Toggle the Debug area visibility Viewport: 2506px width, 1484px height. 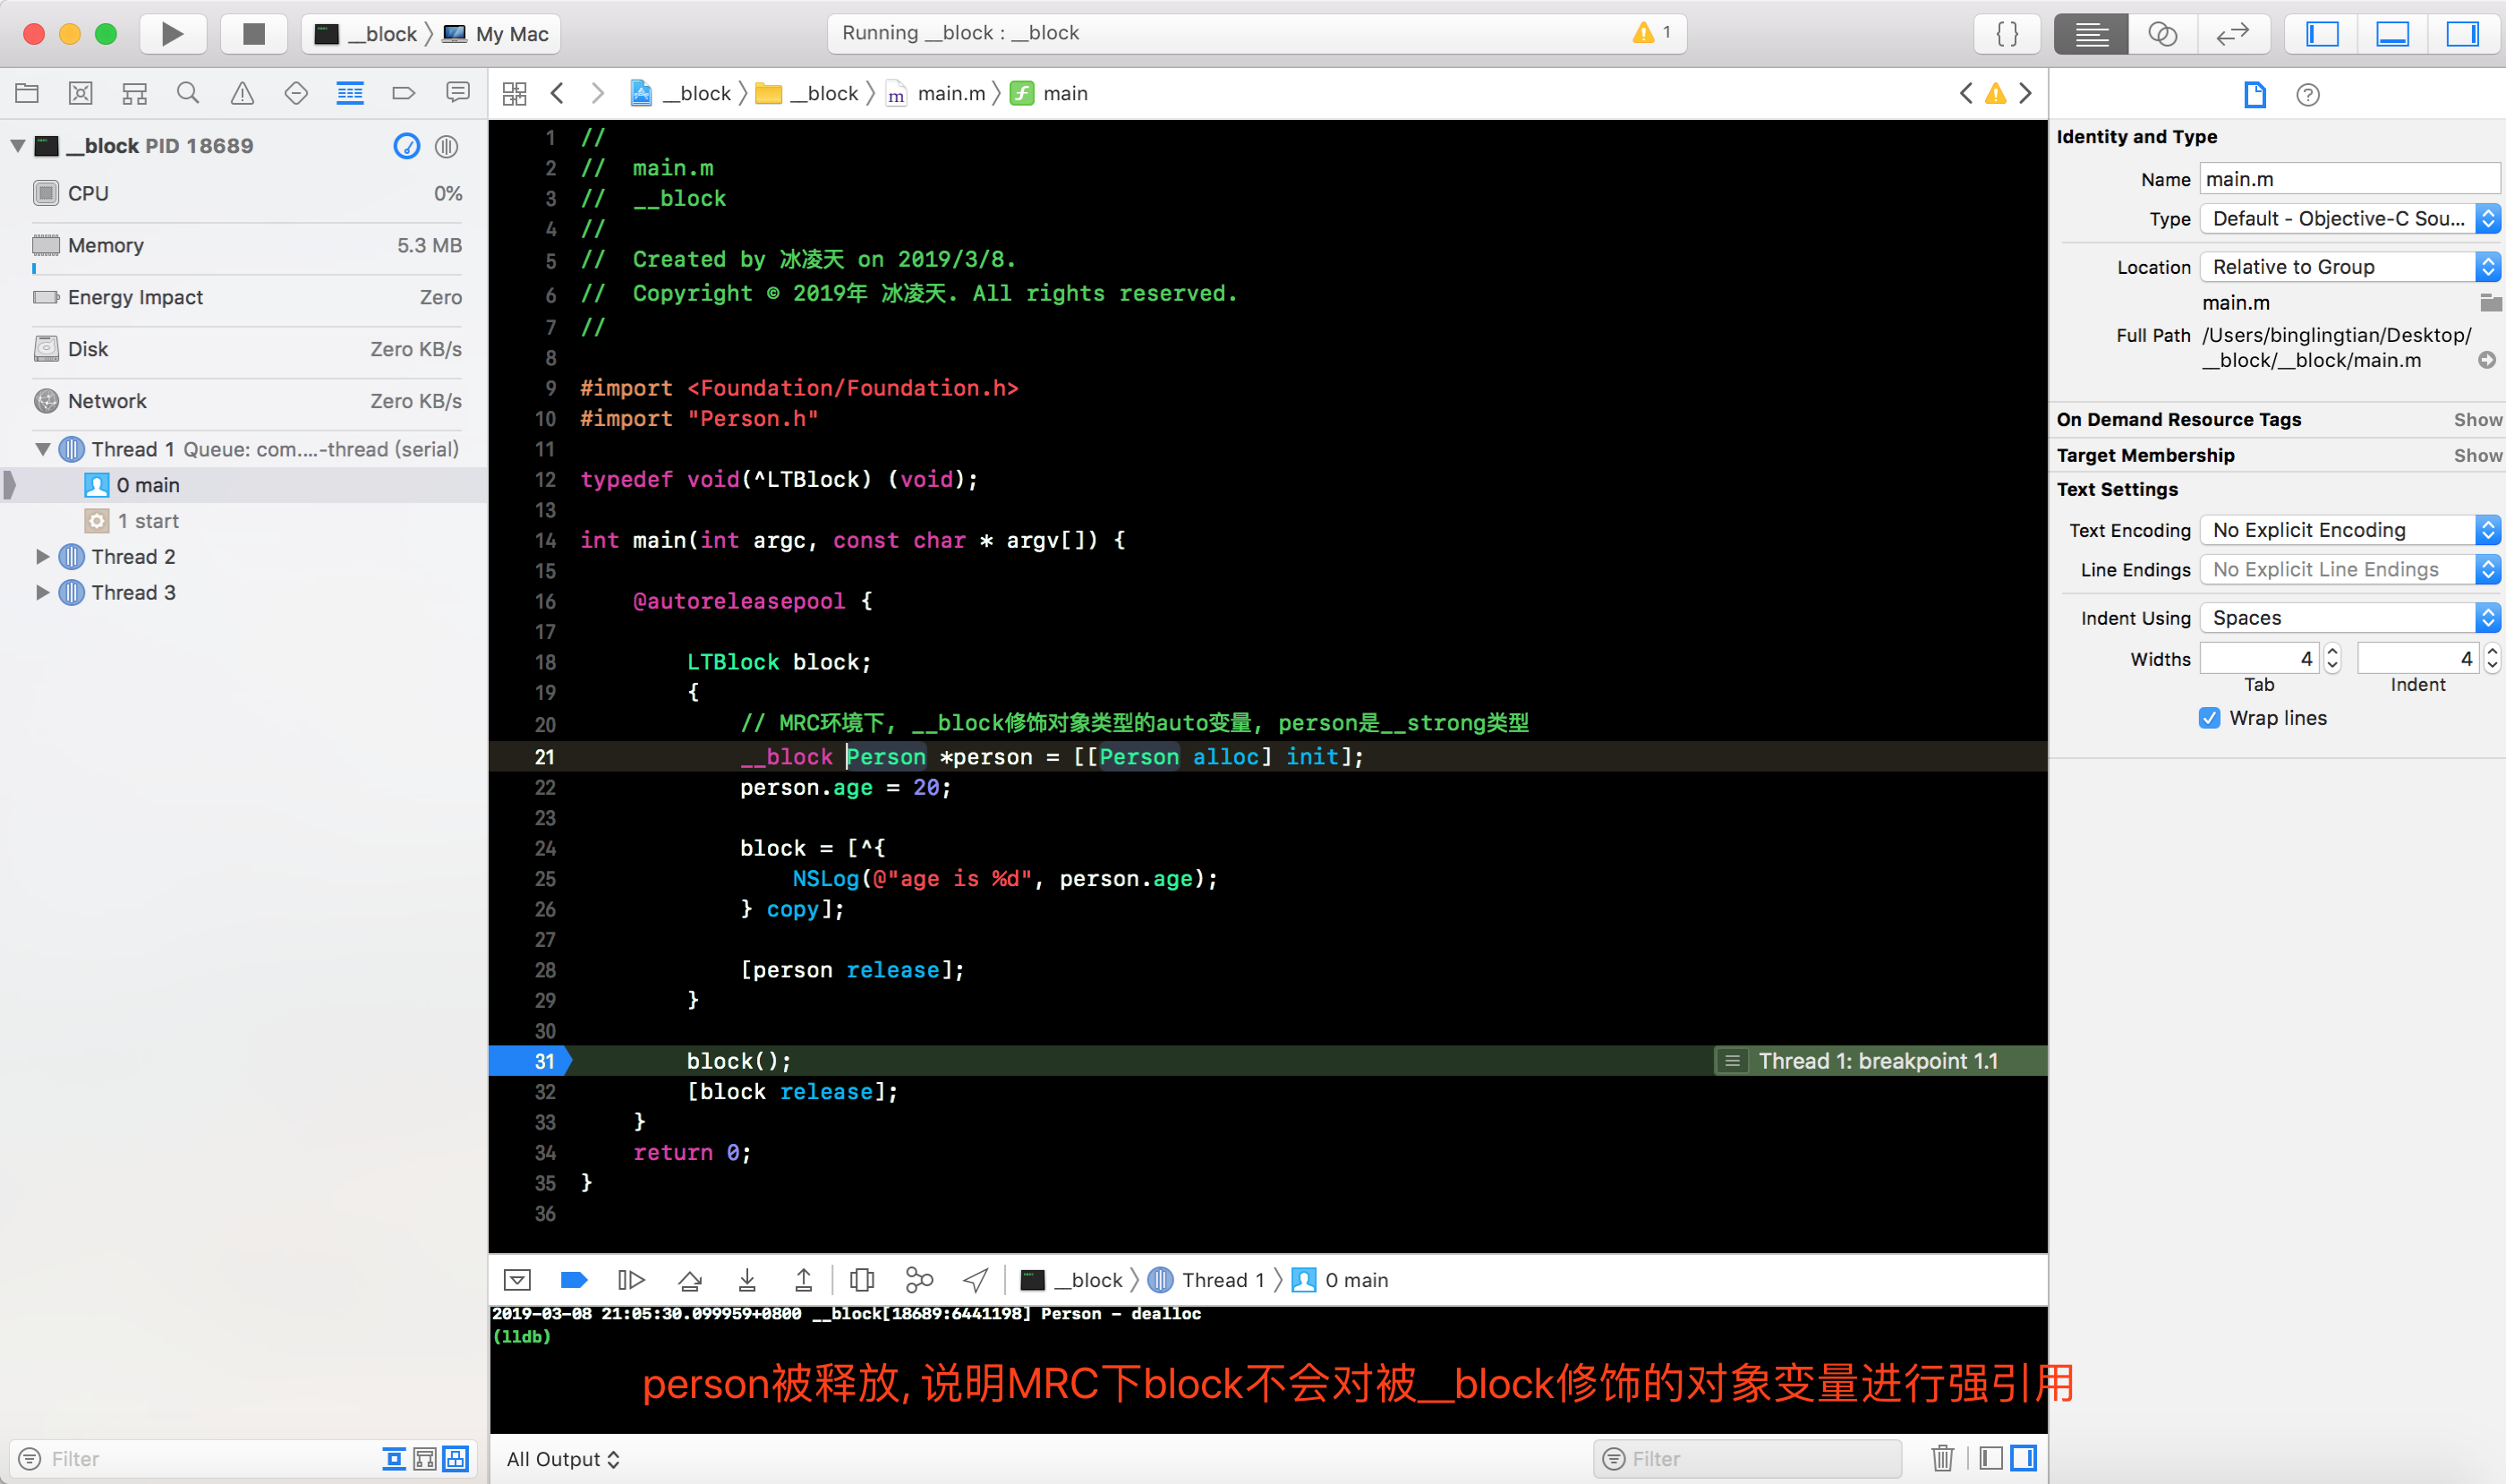pyautogui.click(x=2393, y=34)
